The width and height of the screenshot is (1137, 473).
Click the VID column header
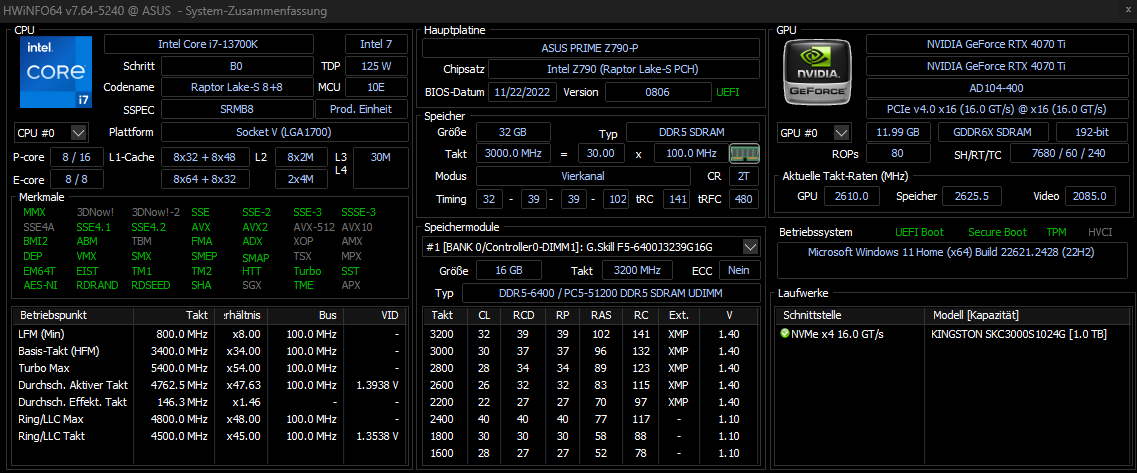[376, 316]
